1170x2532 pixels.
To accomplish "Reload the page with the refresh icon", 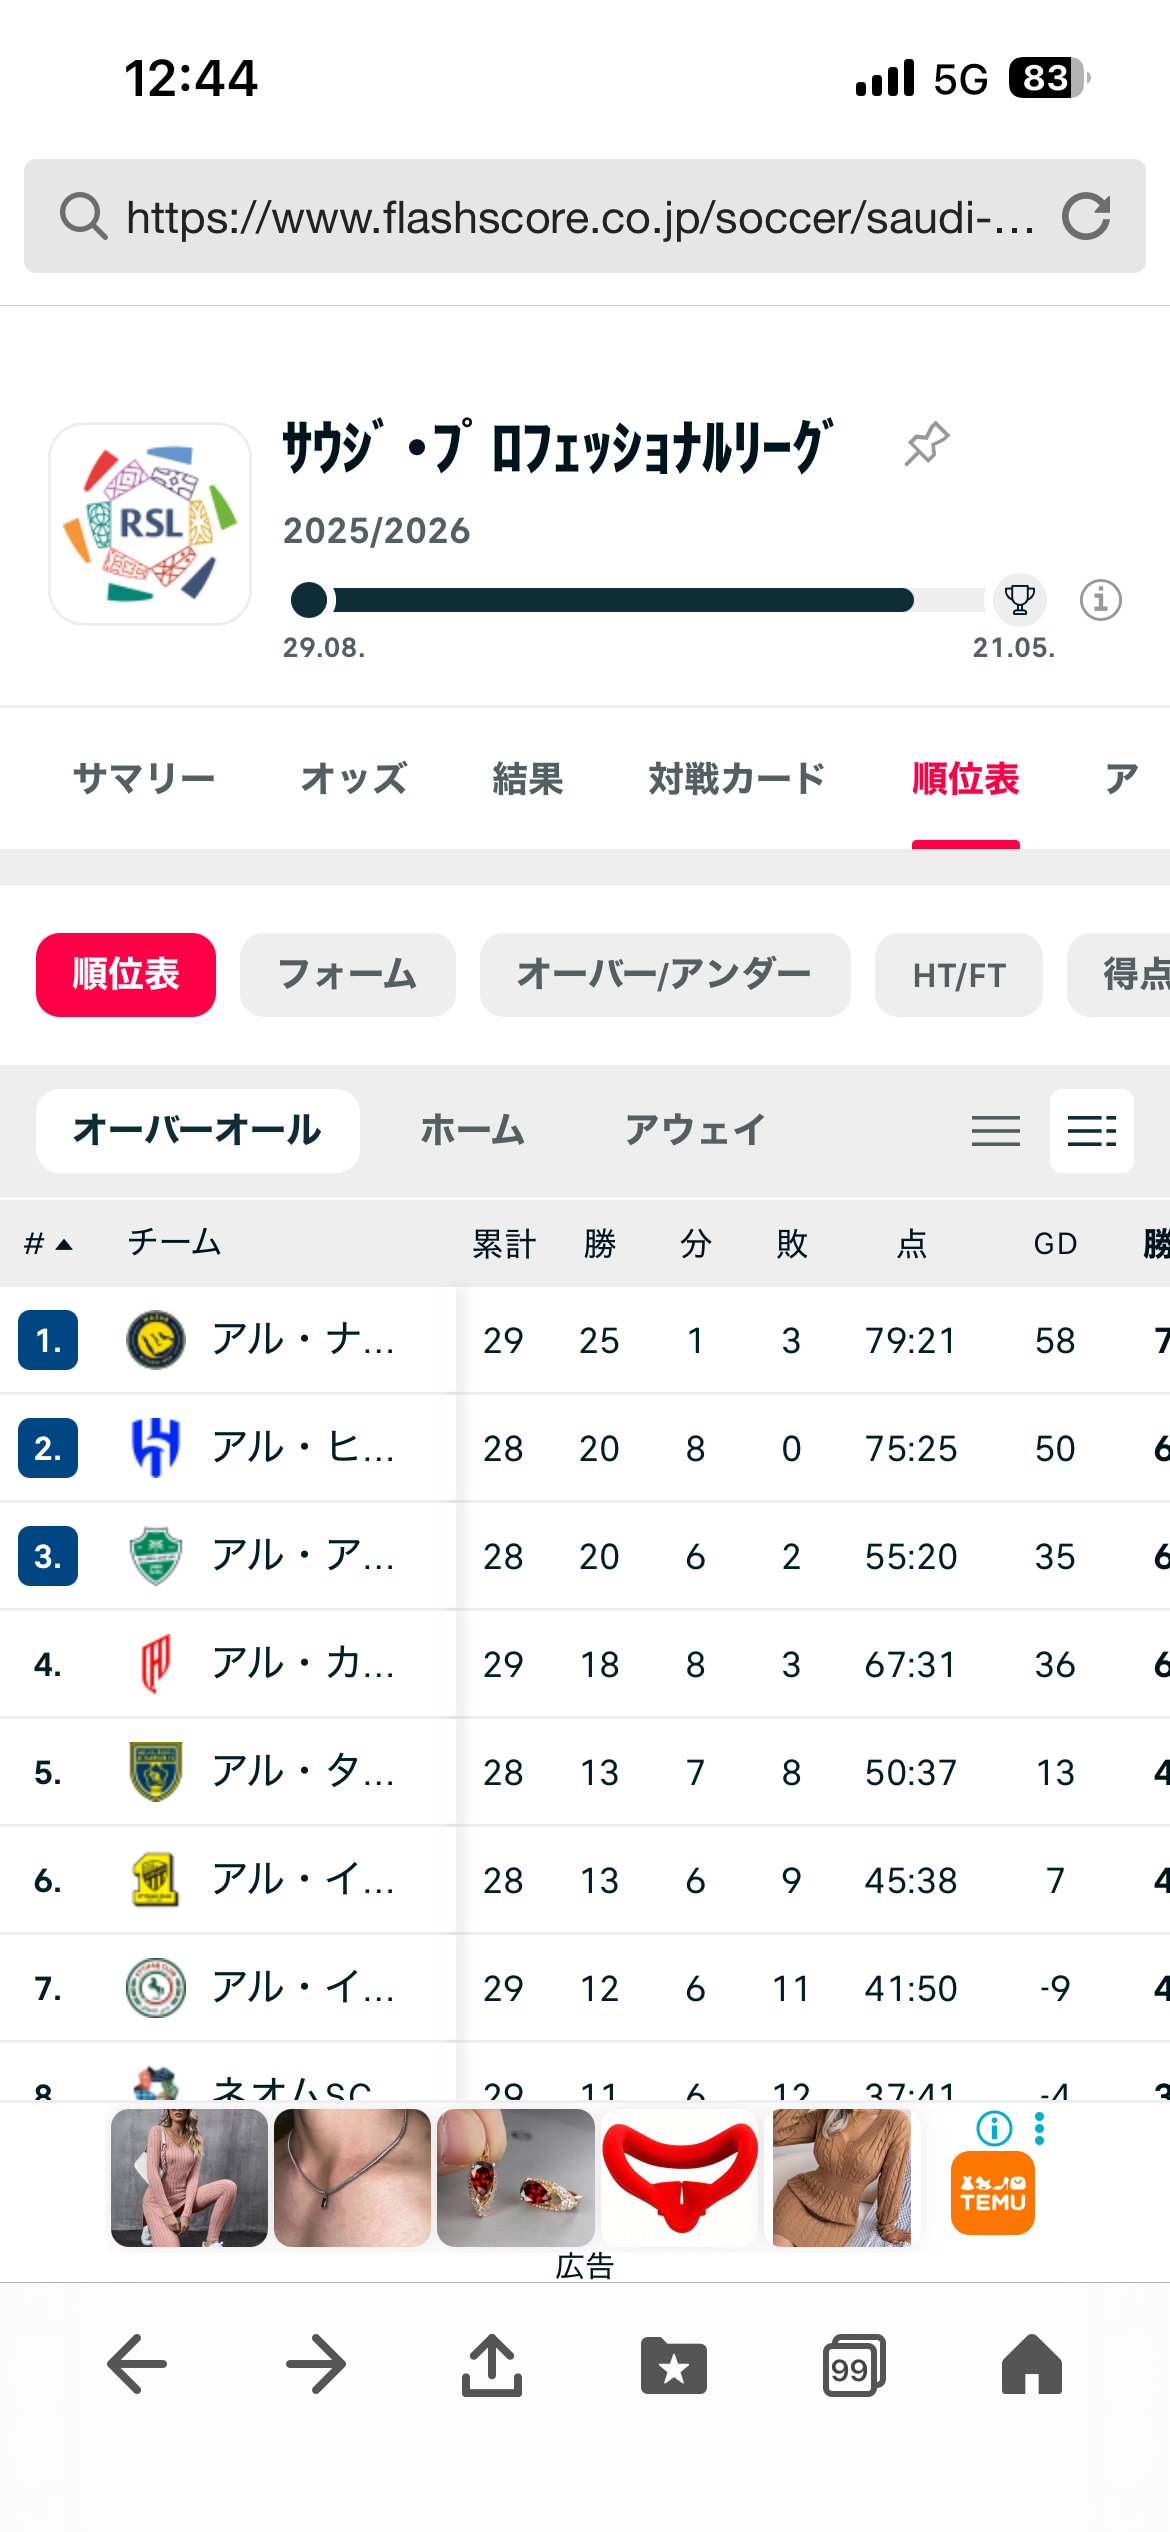I will tap(1086, 216).
